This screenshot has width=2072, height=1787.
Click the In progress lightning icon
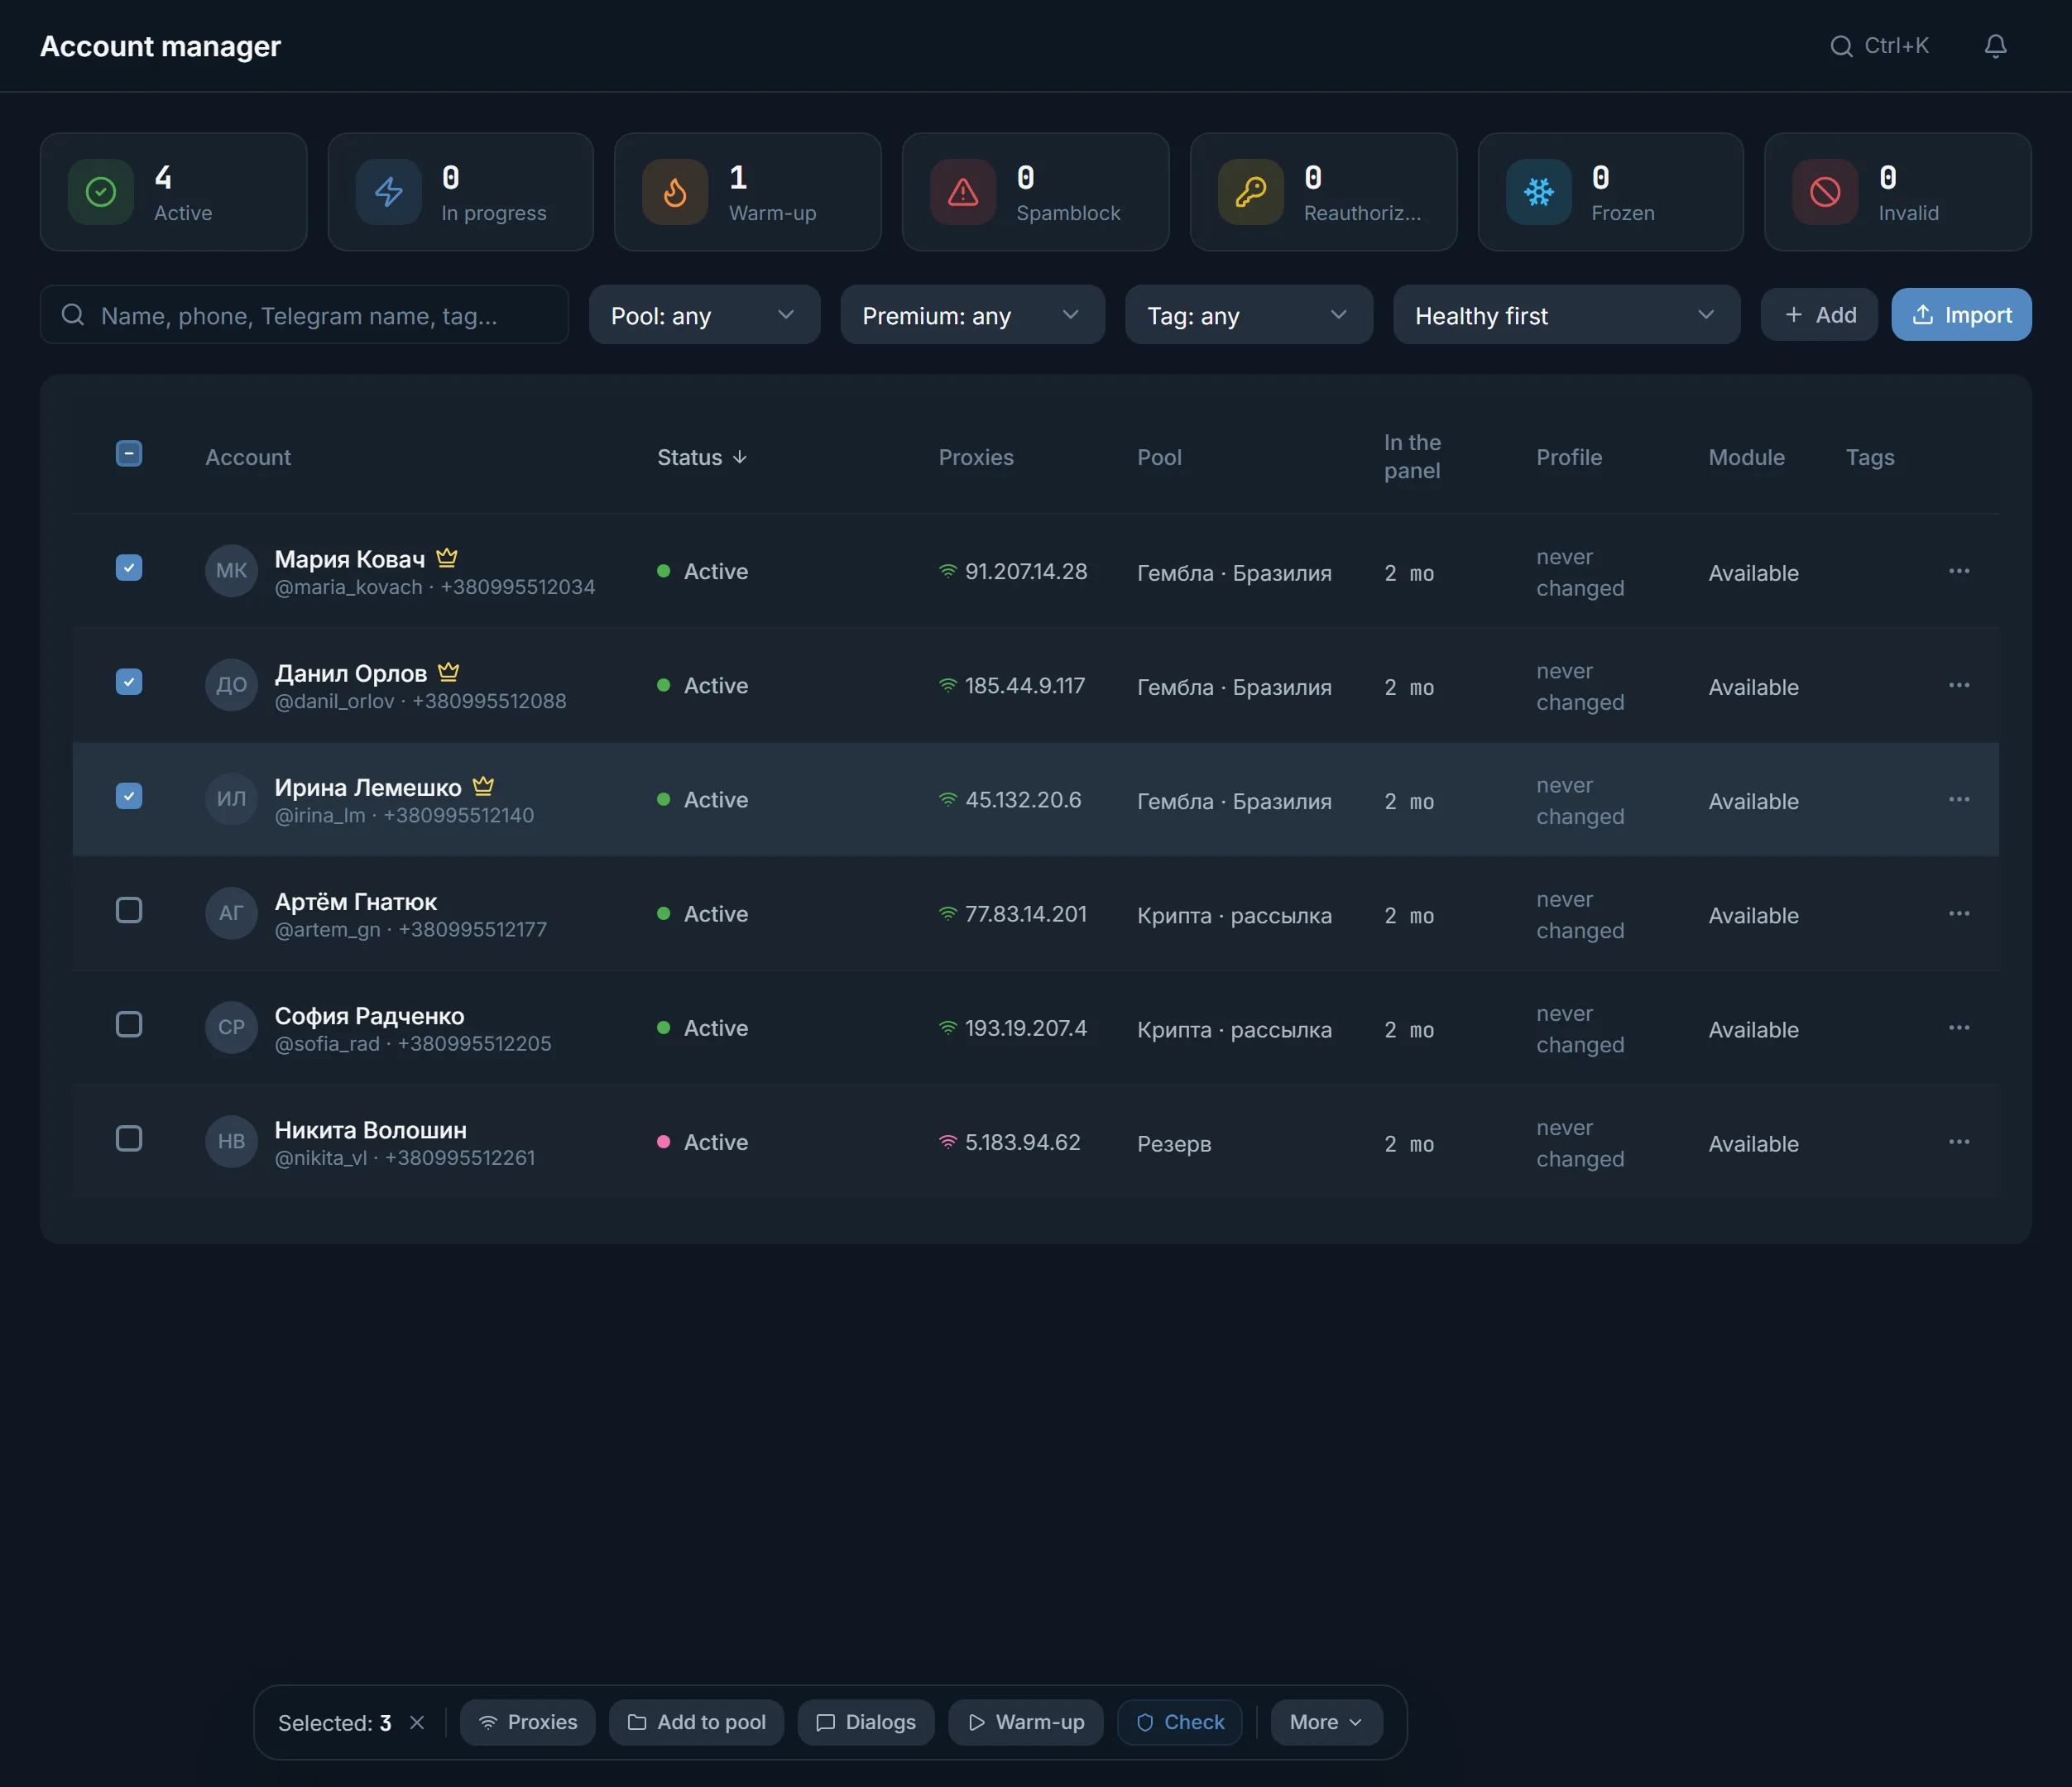[x=389, y=192]
